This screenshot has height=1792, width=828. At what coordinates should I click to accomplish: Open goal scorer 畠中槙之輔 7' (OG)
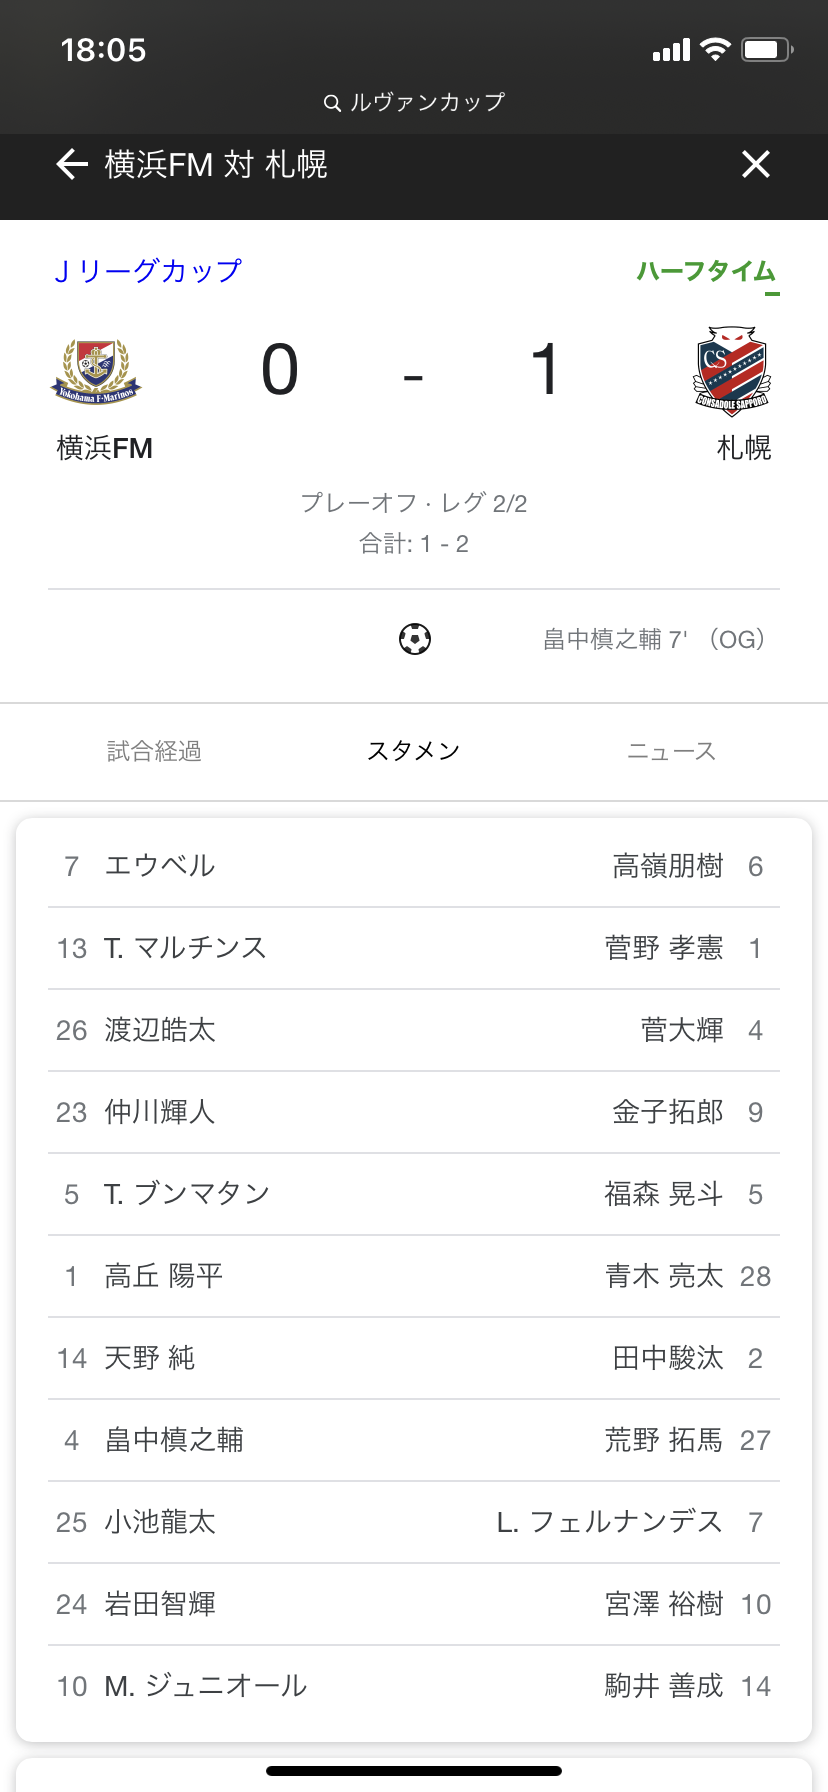654,639
